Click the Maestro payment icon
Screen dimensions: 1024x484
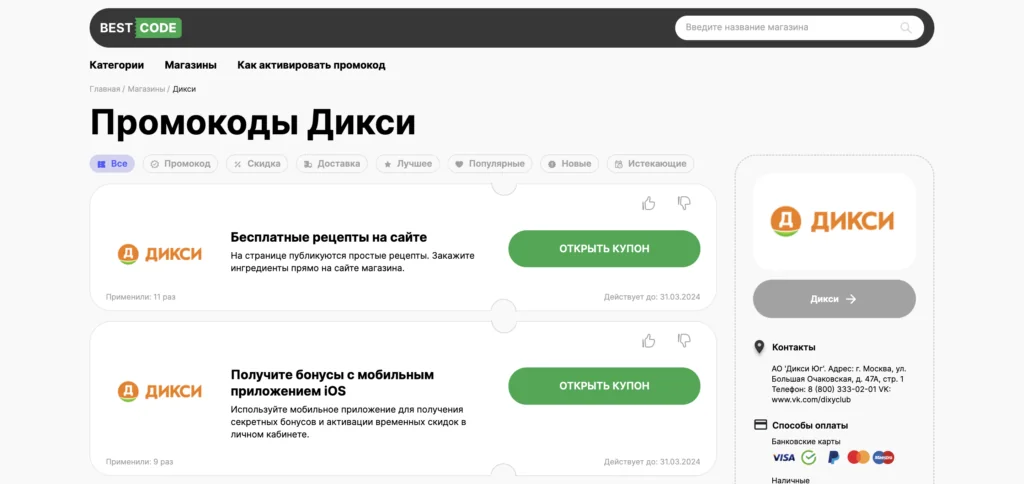883,457
